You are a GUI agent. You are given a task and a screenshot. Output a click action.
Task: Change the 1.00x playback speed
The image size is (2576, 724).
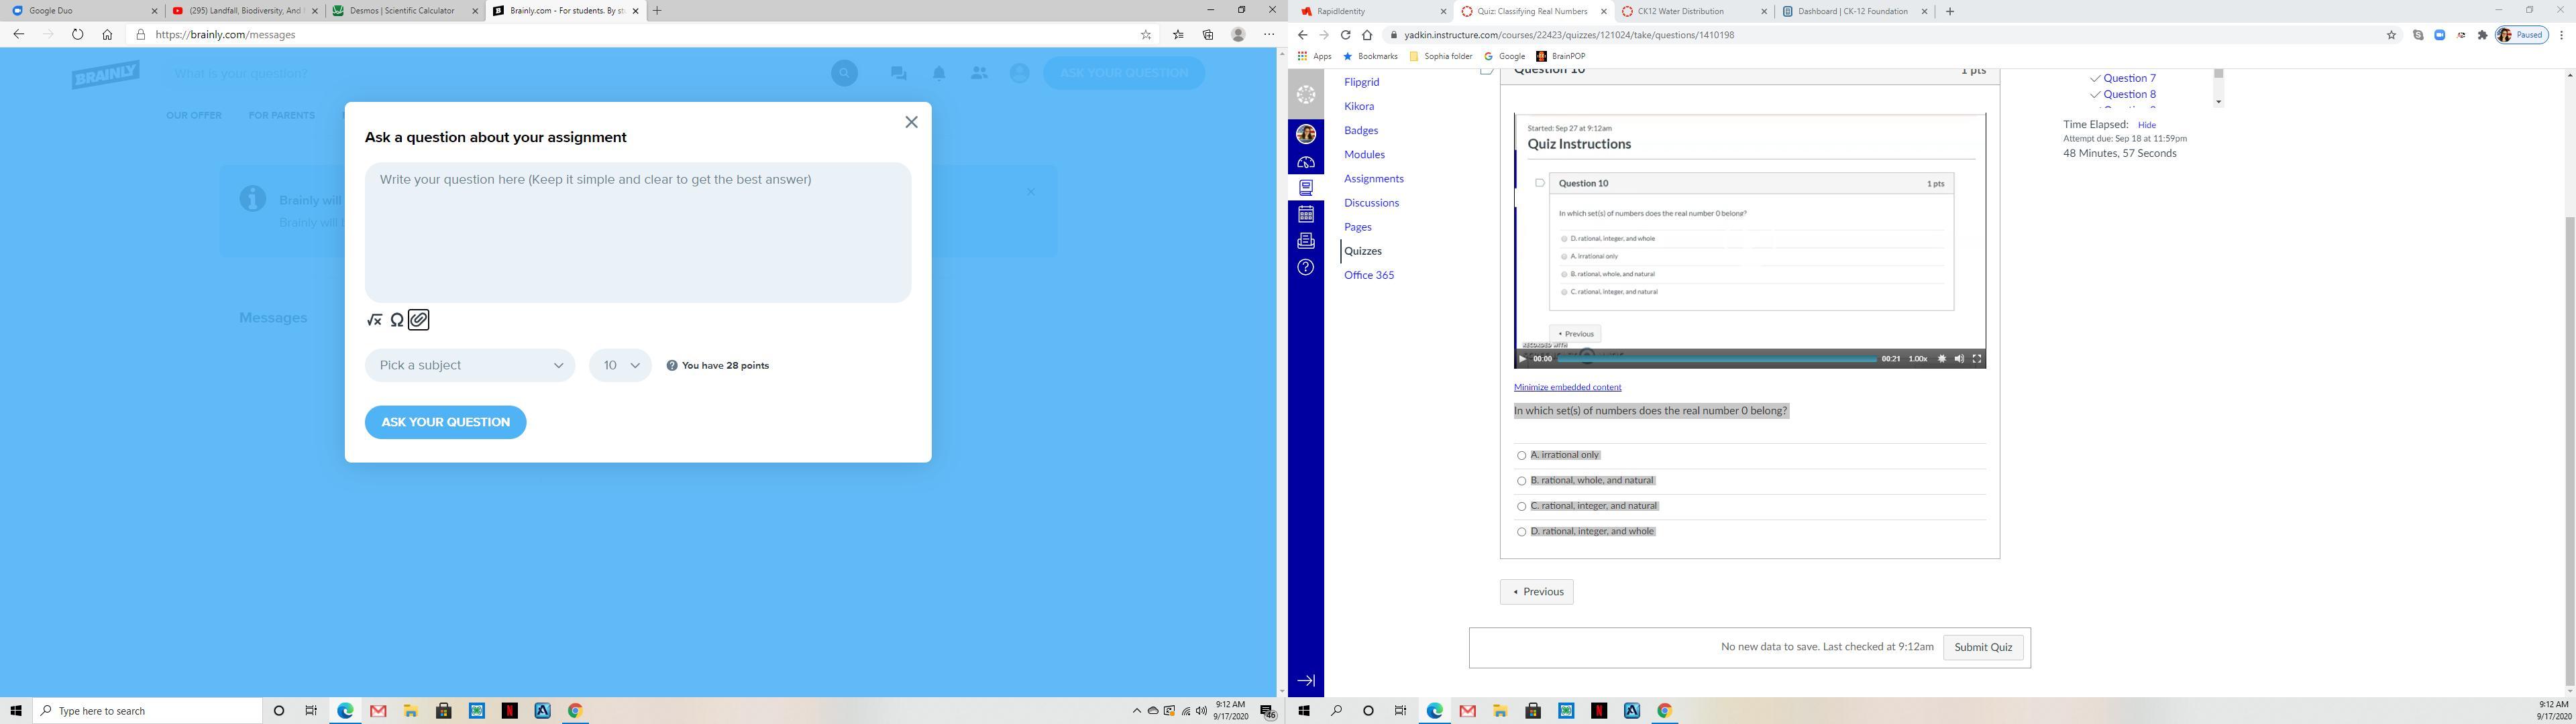click(x=1917, y=359)
